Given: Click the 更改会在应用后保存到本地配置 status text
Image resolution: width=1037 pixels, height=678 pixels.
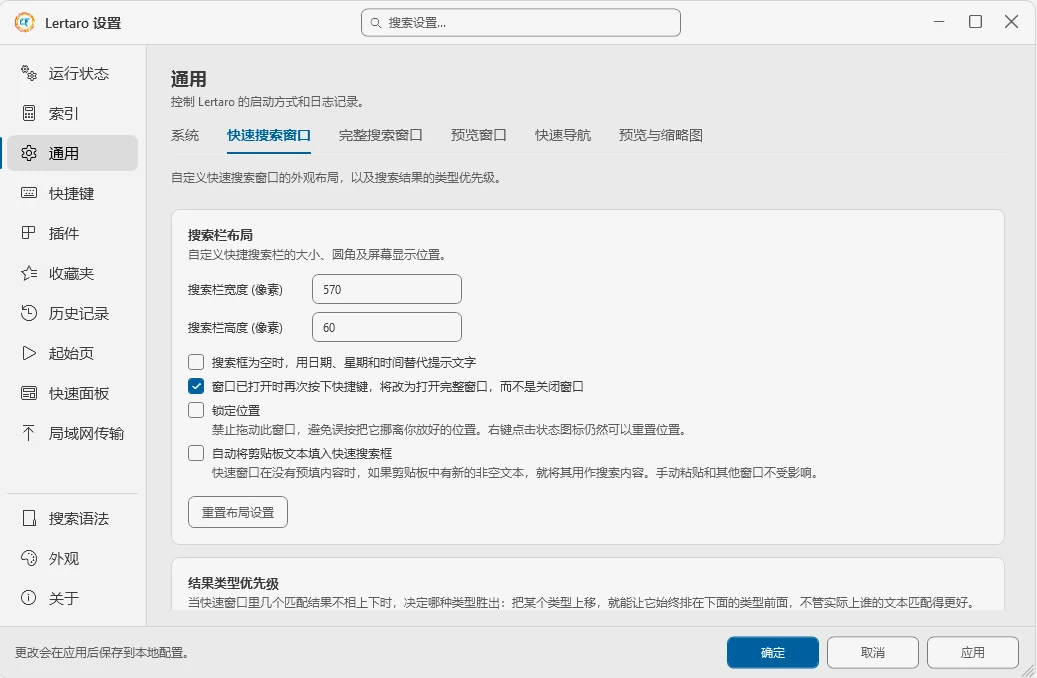Looking at the screenshot, I should (x=103, y=653).
